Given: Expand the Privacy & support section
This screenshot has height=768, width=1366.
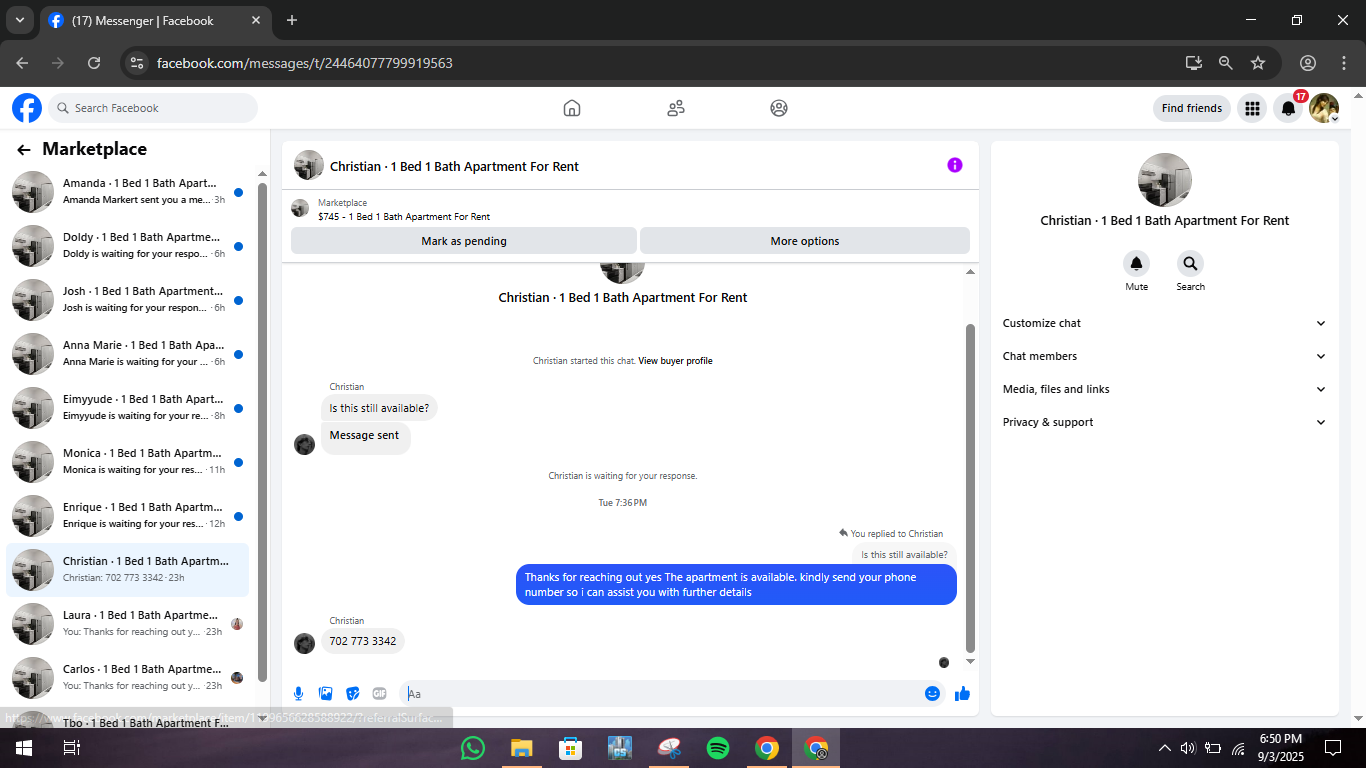Looking at the screenshot, I should point(1165,422).
